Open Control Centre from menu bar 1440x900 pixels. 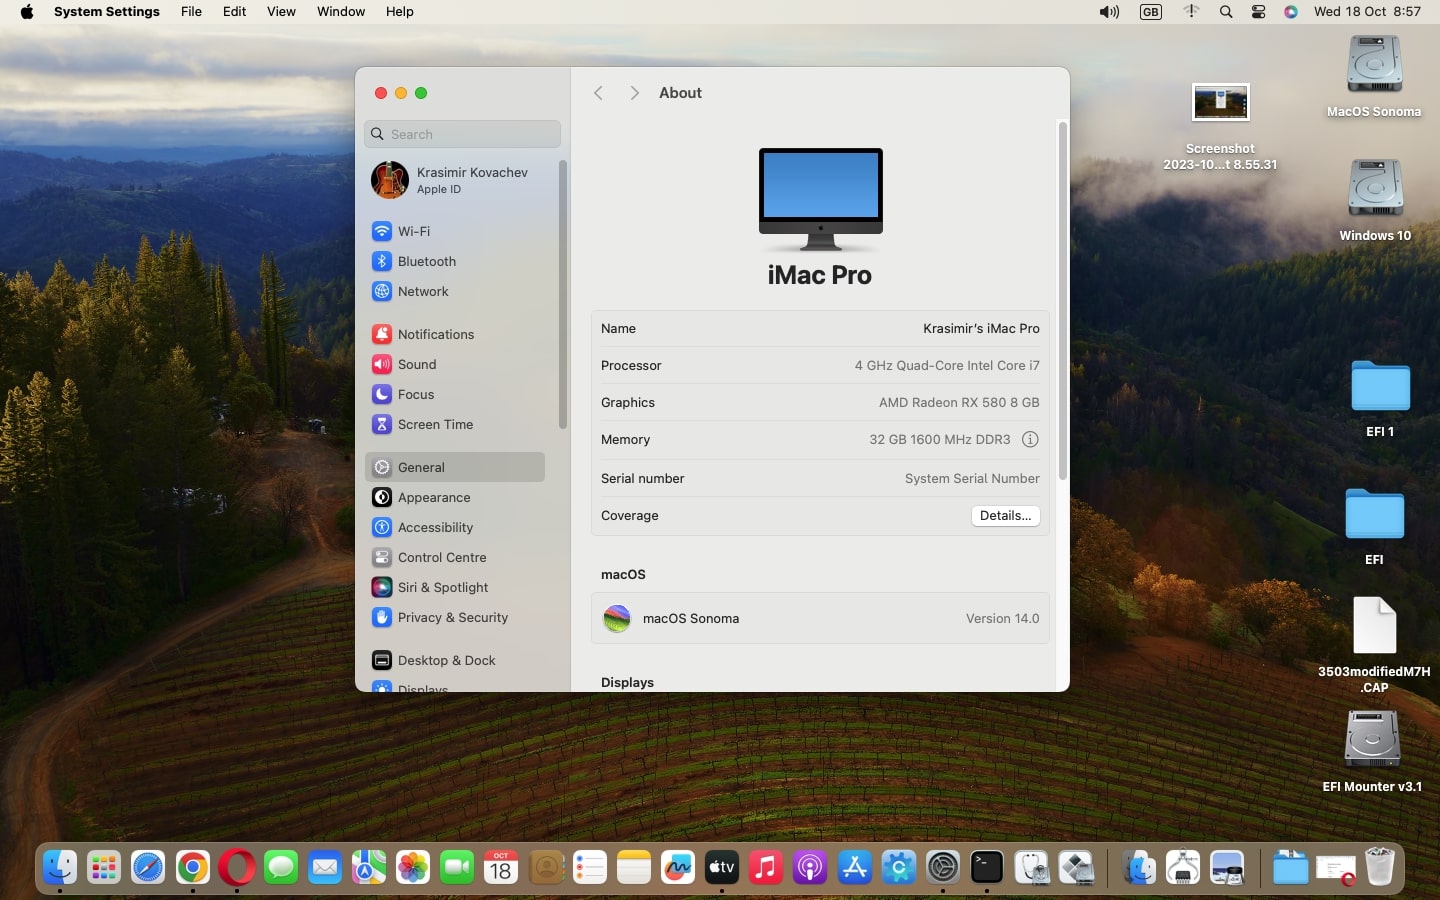coord(1259,12)
